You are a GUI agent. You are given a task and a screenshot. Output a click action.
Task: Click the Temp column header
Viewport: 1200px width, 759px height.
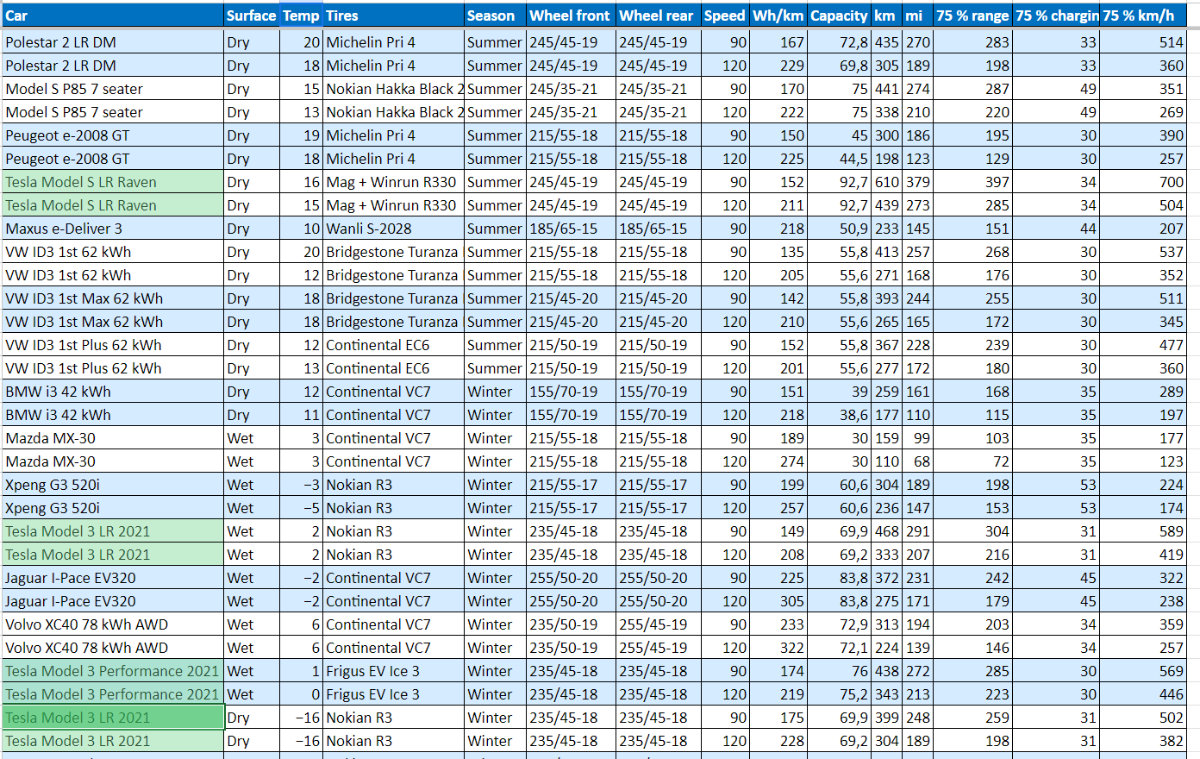301,16
